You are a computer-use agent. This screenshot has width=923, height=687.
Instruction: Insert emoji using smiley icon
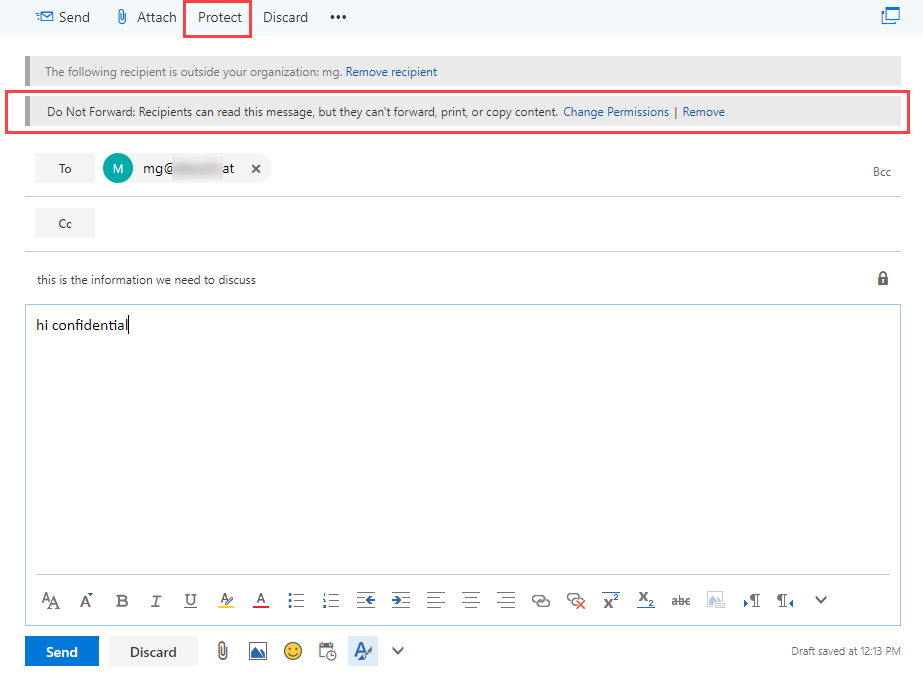tap(292, 651)
